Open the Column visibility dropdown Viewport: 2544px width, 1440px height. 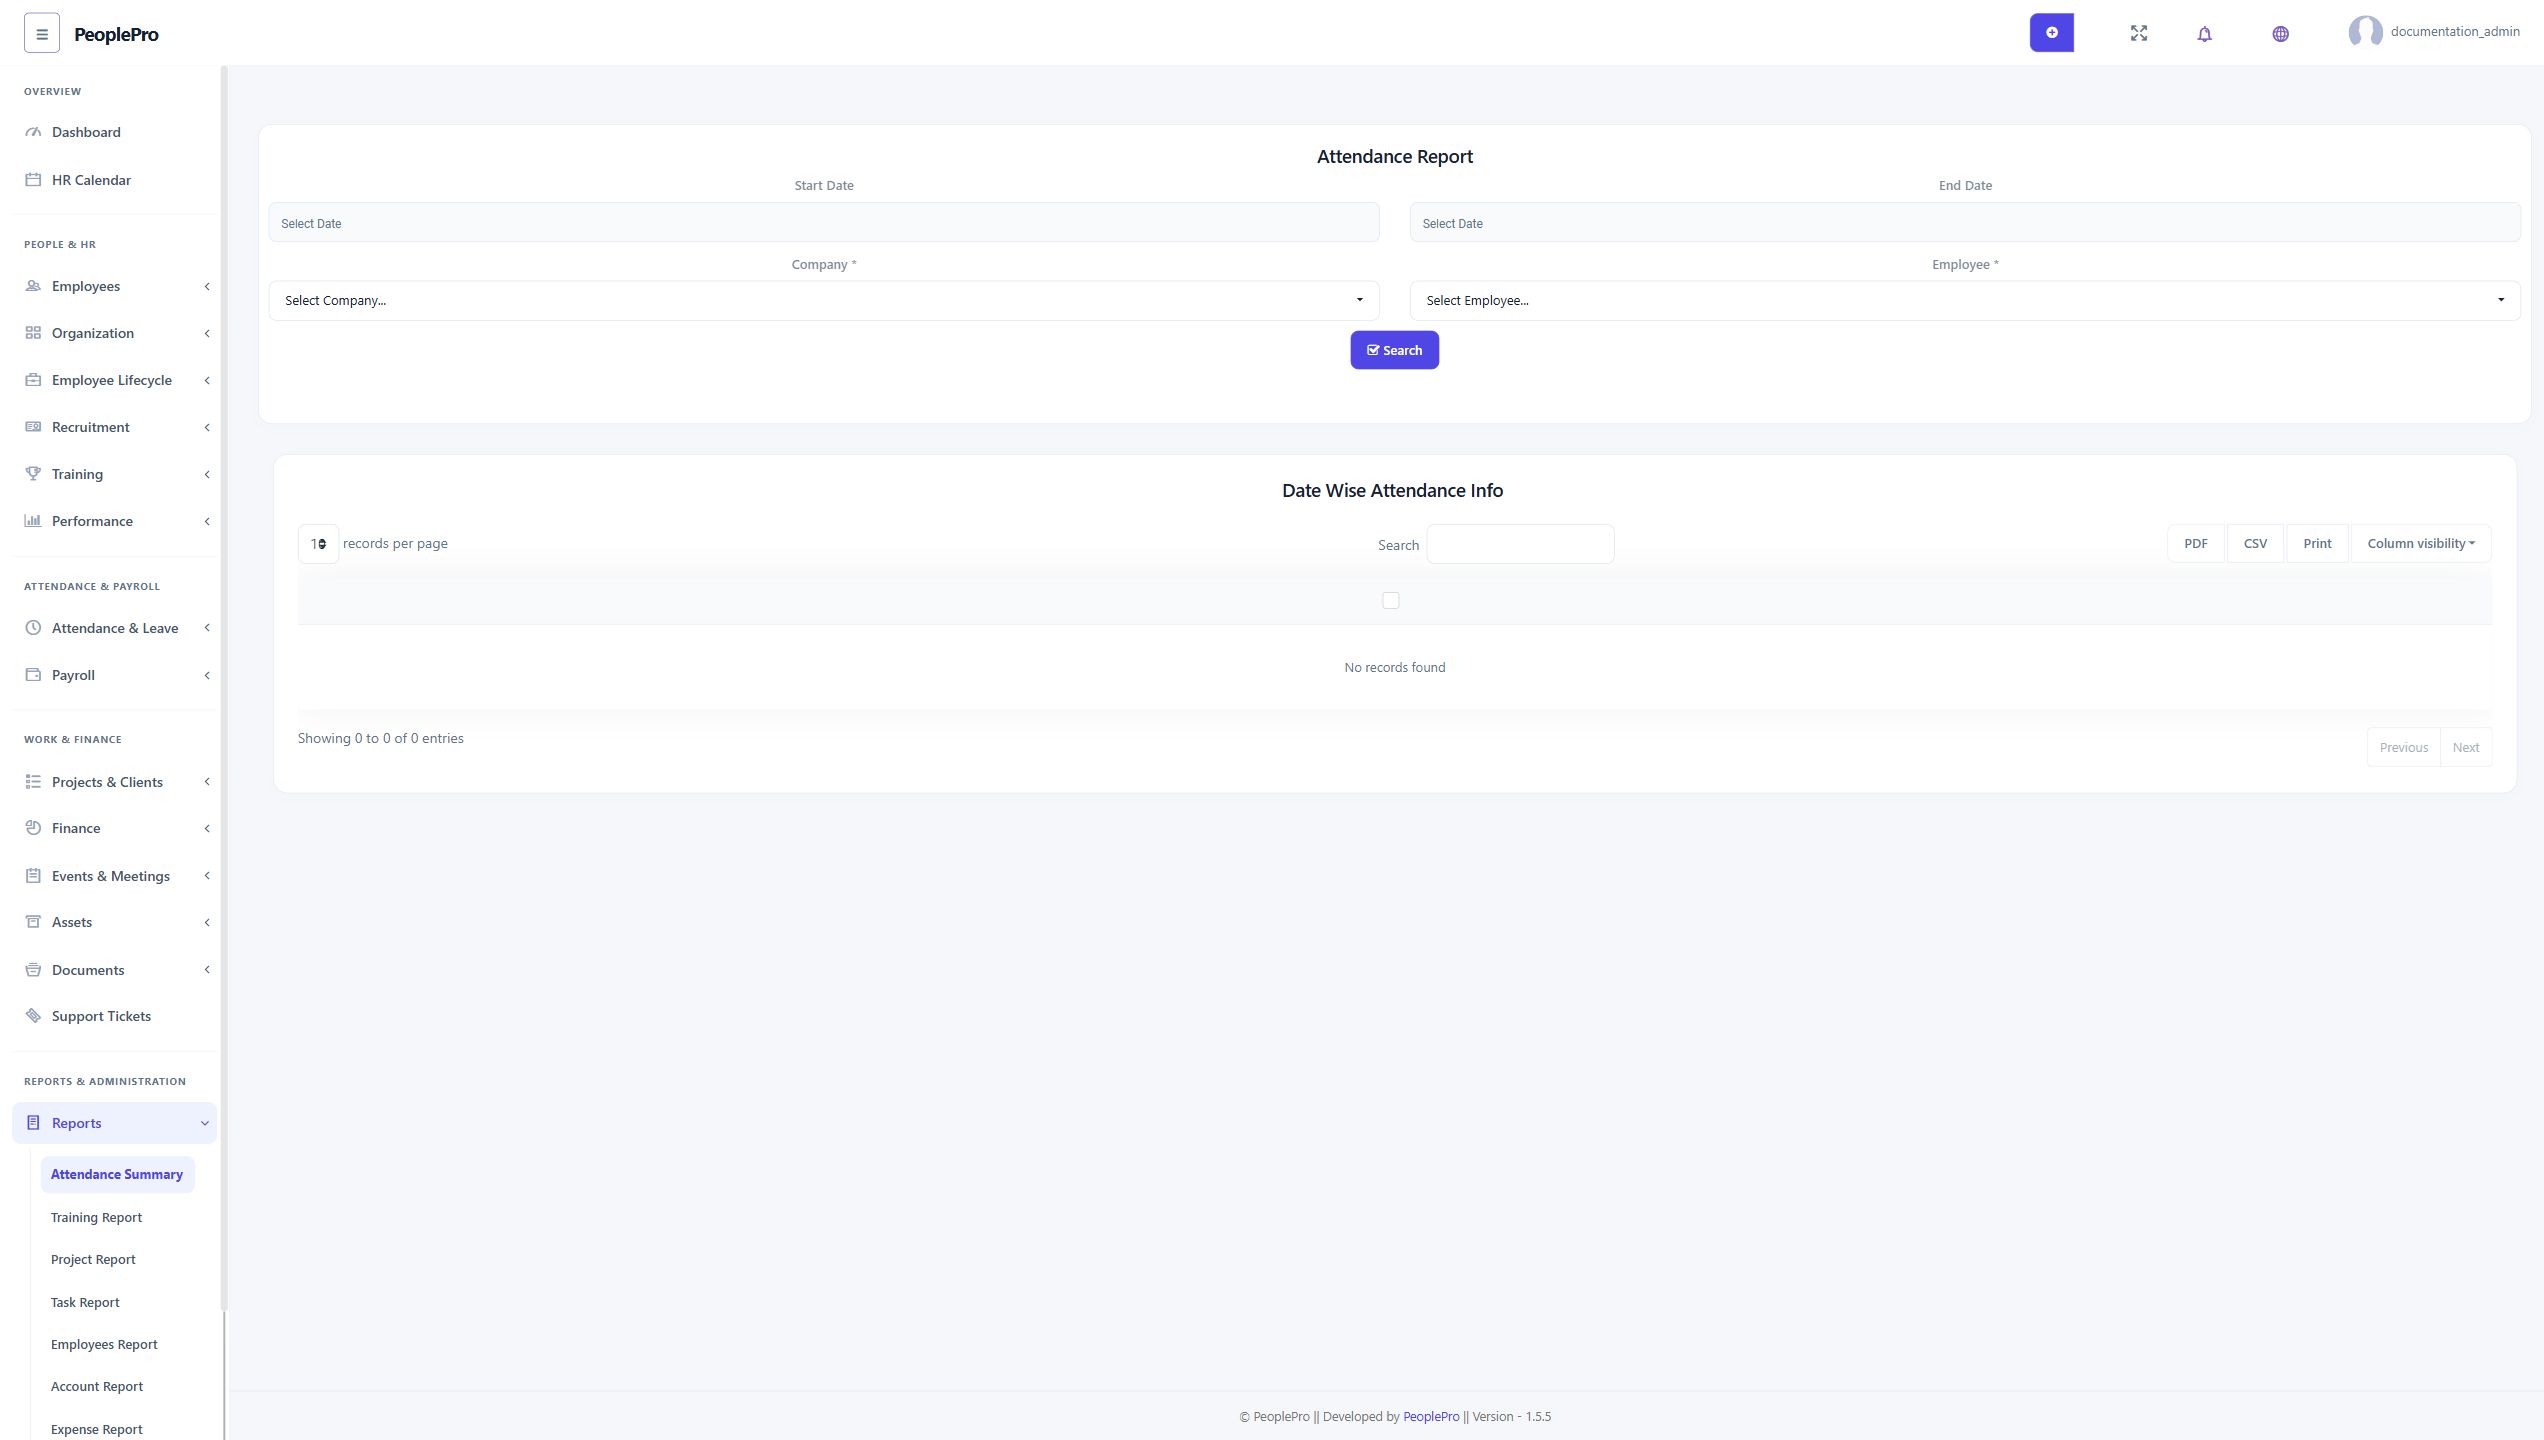coord(2421,544)
